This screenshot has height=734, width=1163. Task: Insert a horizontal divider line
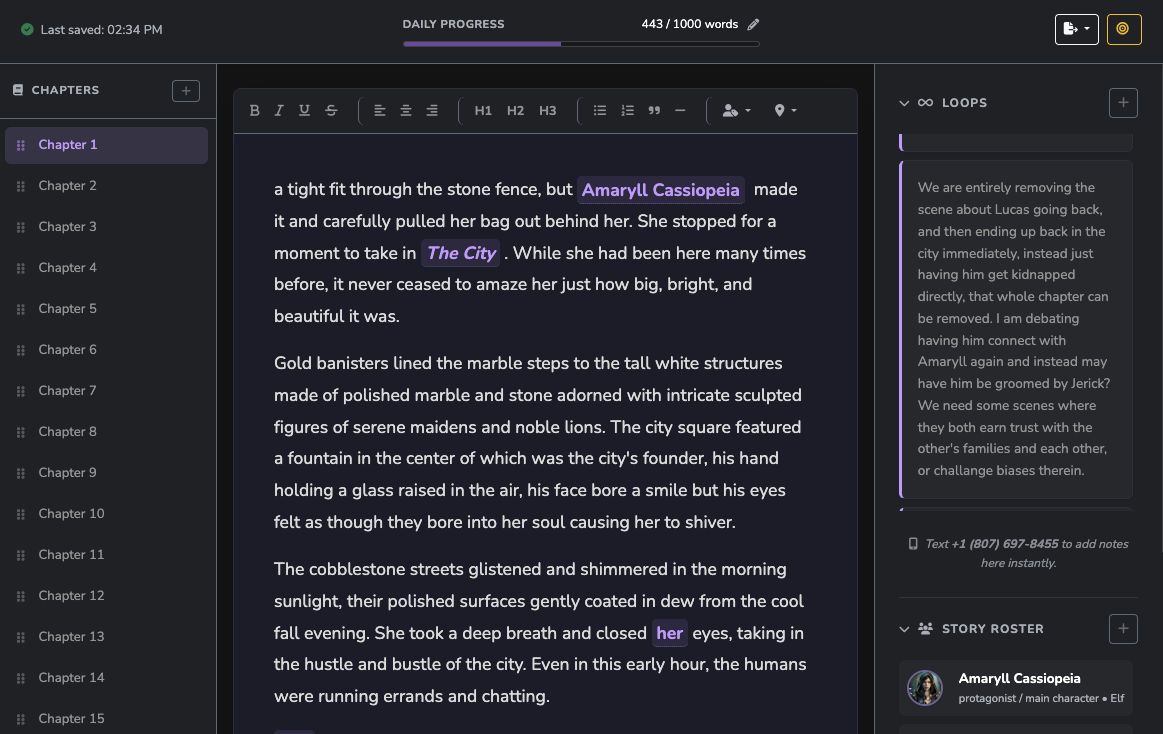(680, 111)
